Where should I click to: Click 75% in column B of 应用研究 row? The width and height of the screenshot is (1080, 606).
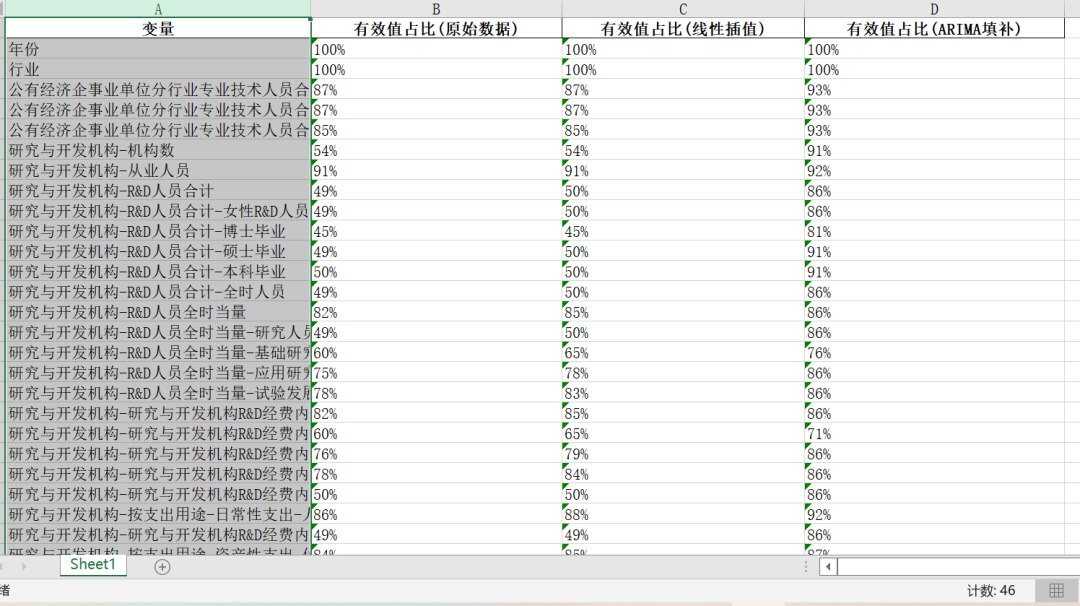(x=436, y=373)
